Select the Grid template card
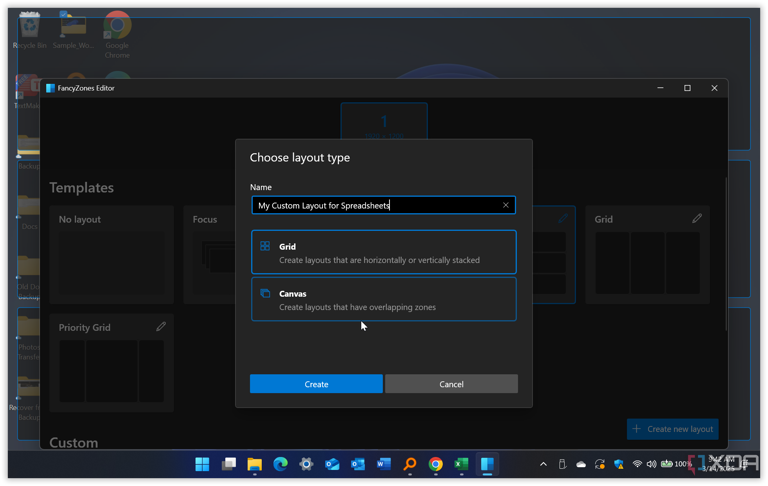Screen dimensions: 768x486 (648, 255)
